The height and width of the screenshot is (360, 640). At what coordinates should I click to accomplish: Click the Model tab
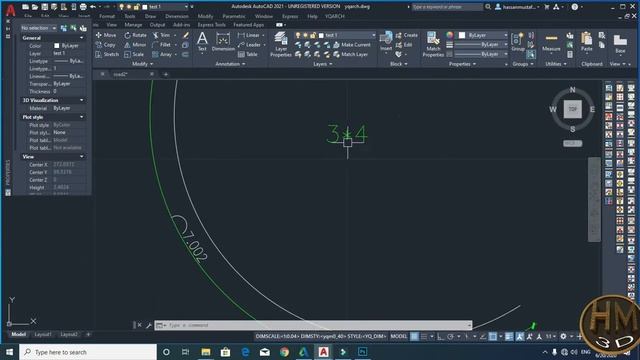18,334
